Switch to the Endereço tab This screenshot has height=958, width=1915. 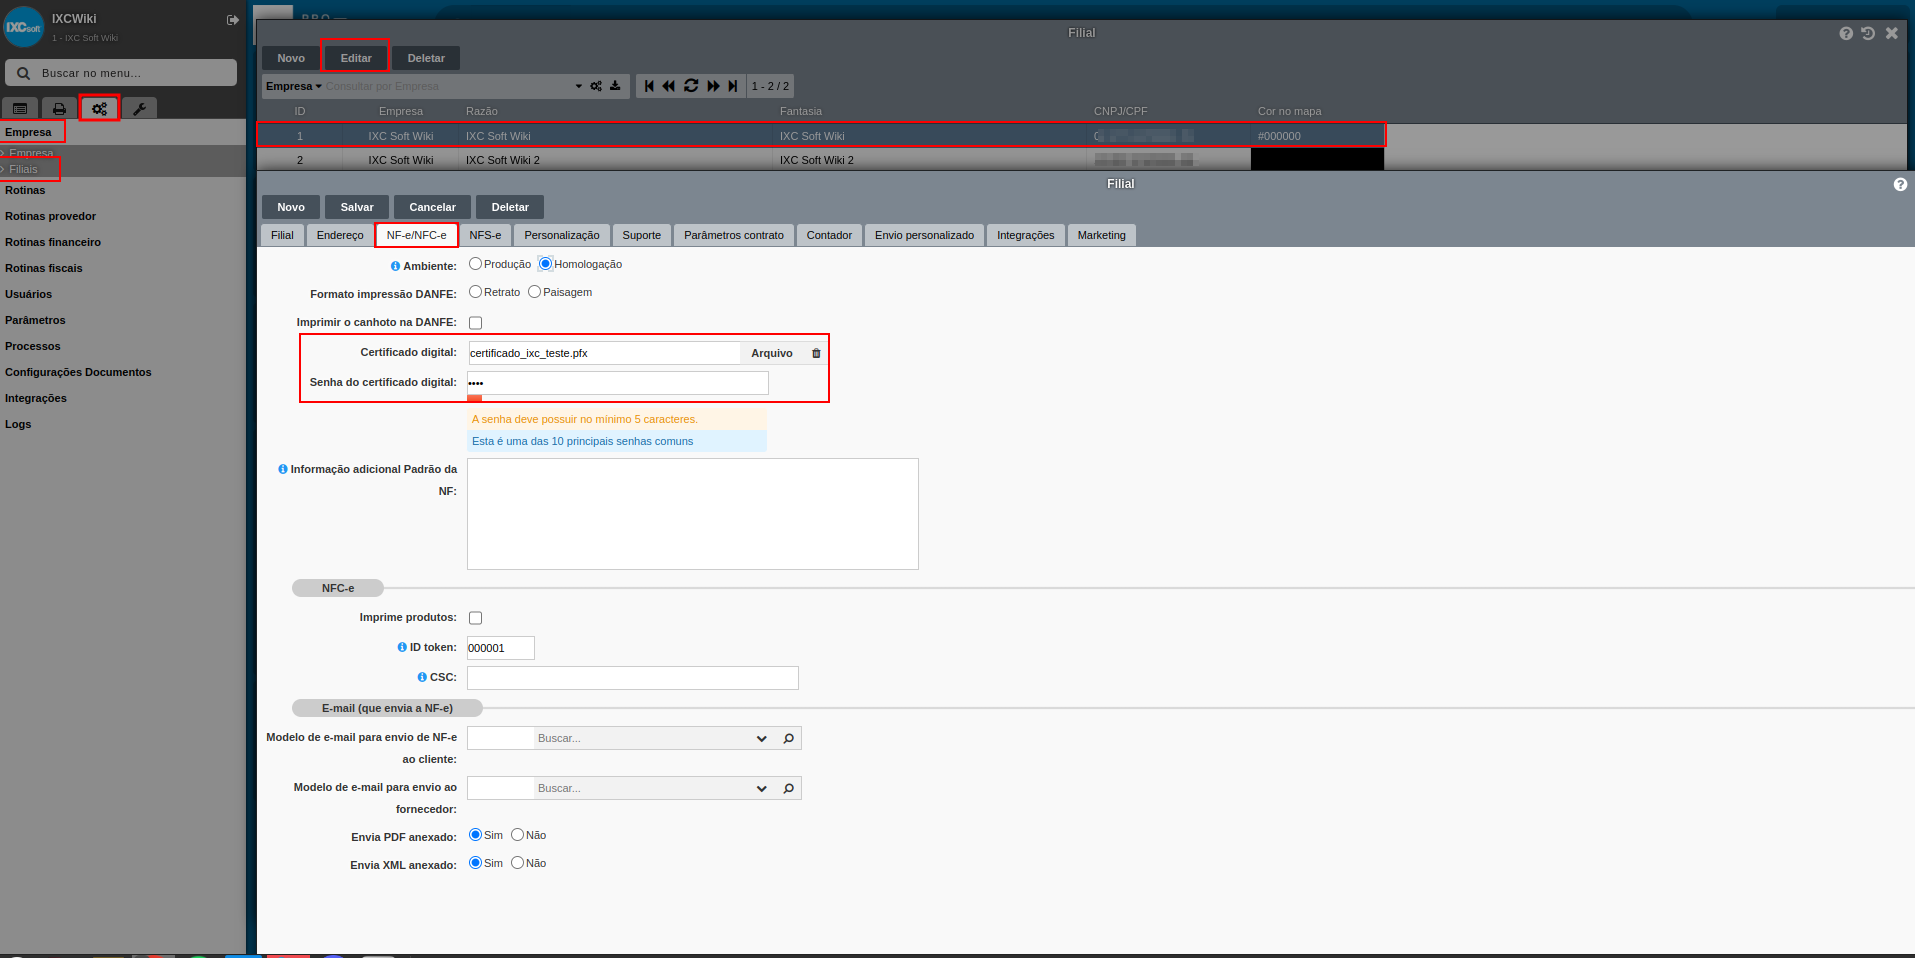340,235
